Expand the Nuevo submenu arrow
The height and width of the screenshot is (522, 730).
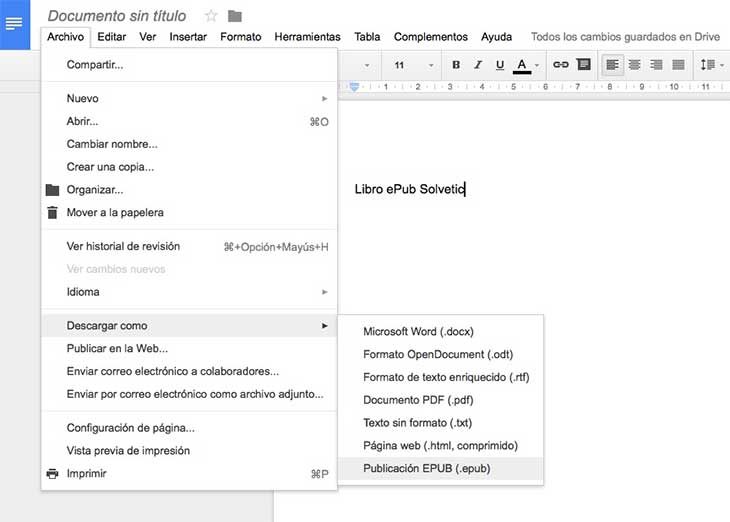click(324, 99)
